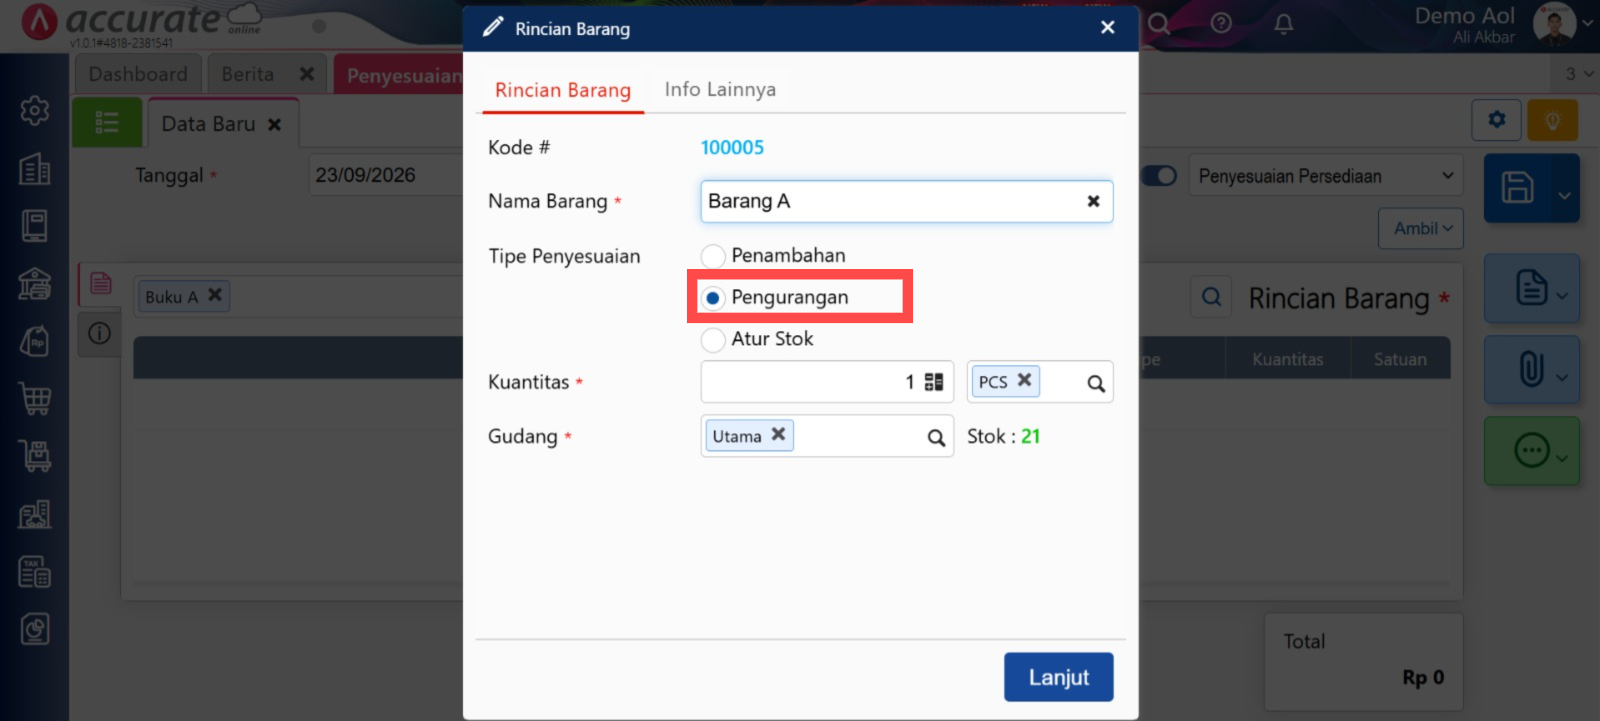
Task: Clear the Nama Barang field with the X
Action: click(1093, 201)
